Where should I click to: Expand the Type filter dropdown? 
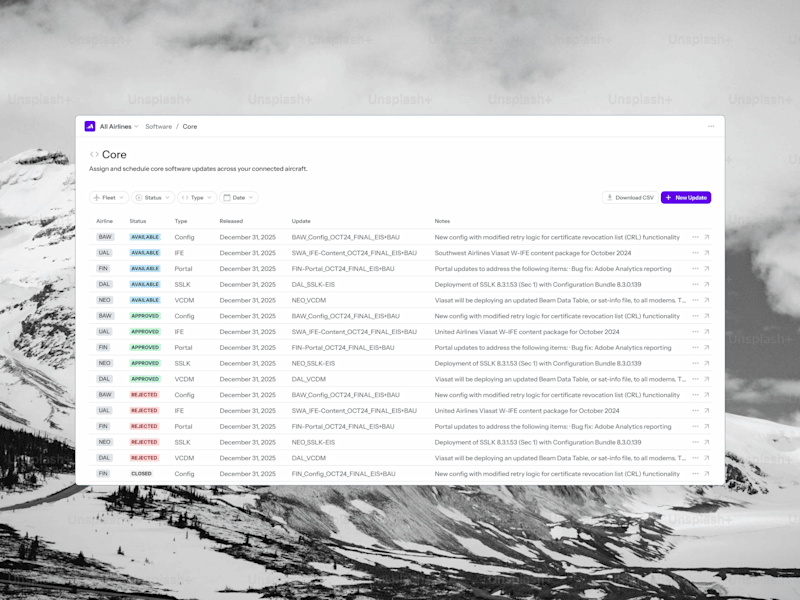[197, 197]
